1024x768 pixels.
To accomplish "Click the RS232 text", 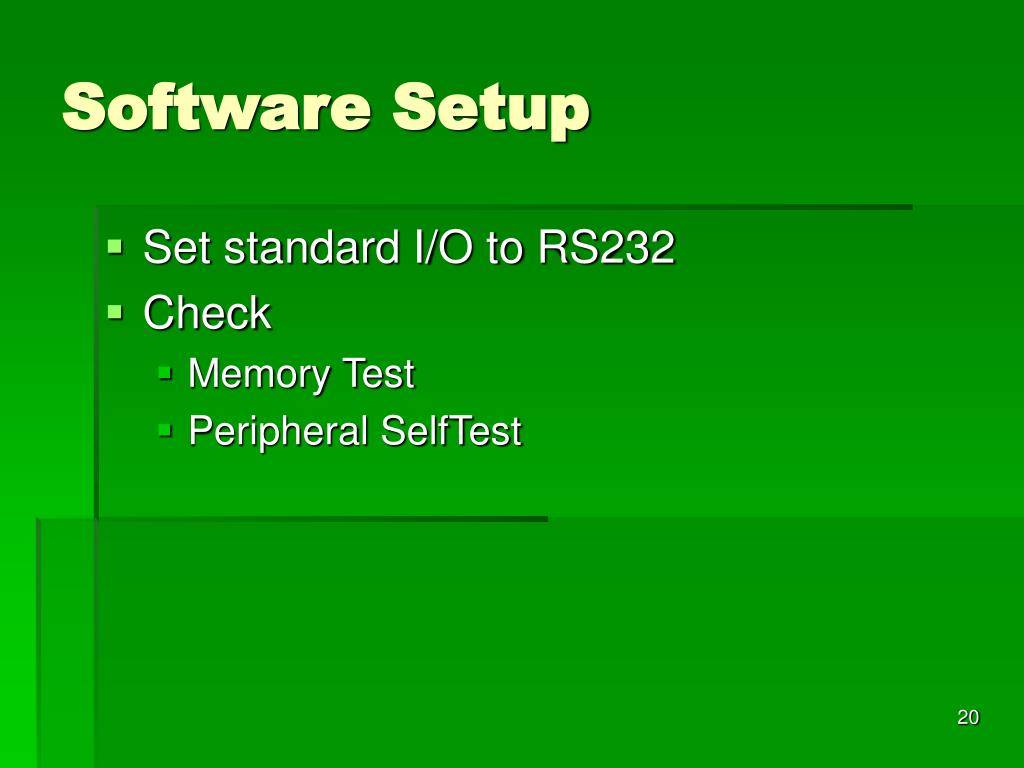I will (x=606, y=247).
